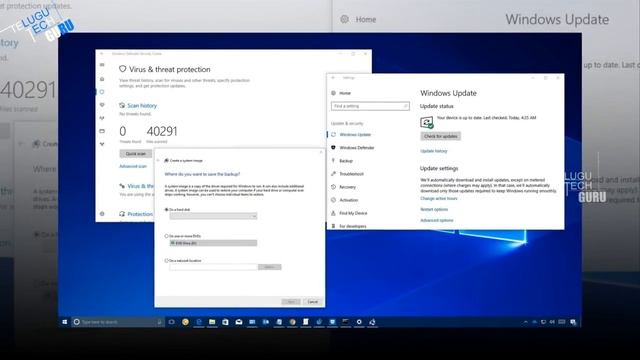Screen dimensions: 640x360
Task: Select On one or more DVDs option
Action: click(167, 236)
